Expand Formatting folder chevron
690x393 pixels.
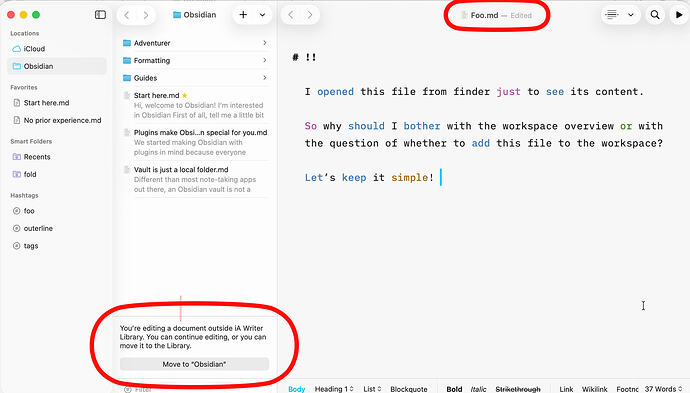pos(264,60)
